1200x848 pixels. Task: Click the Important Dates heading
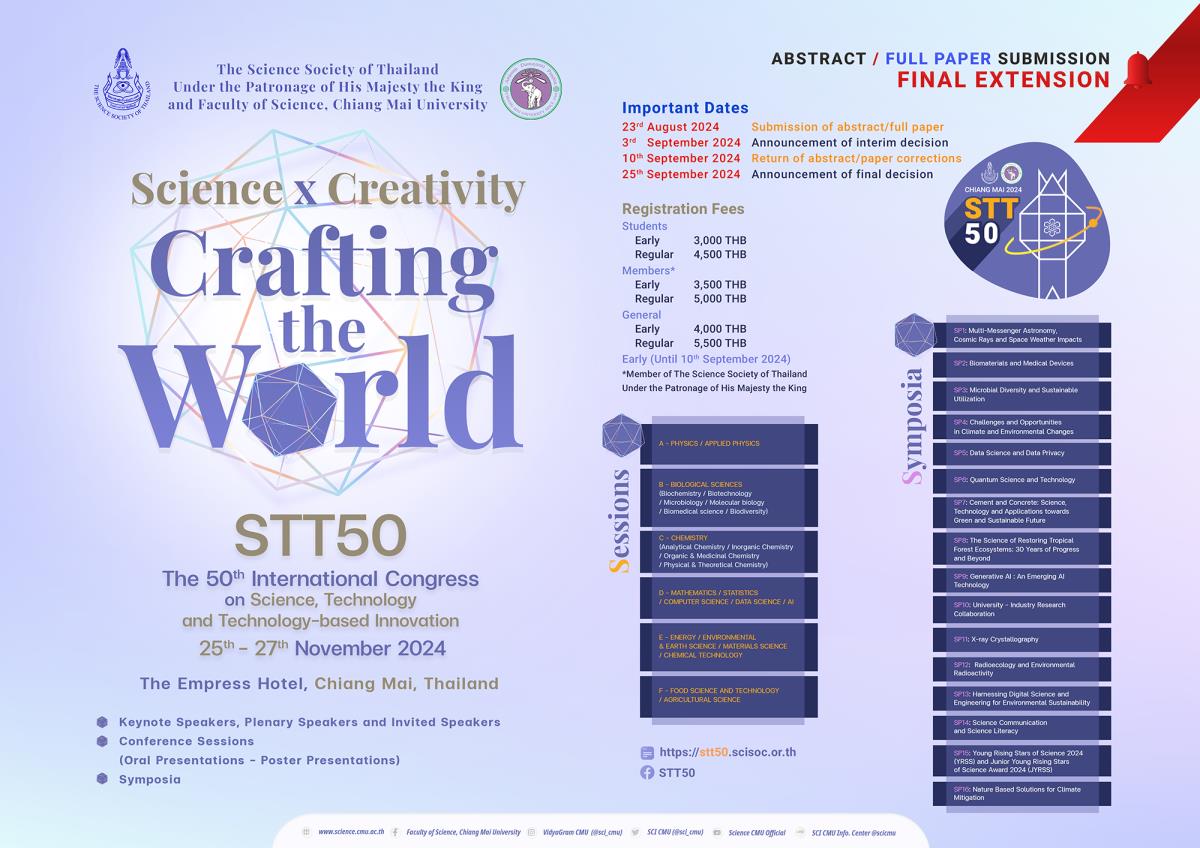(x=685, y=108)
